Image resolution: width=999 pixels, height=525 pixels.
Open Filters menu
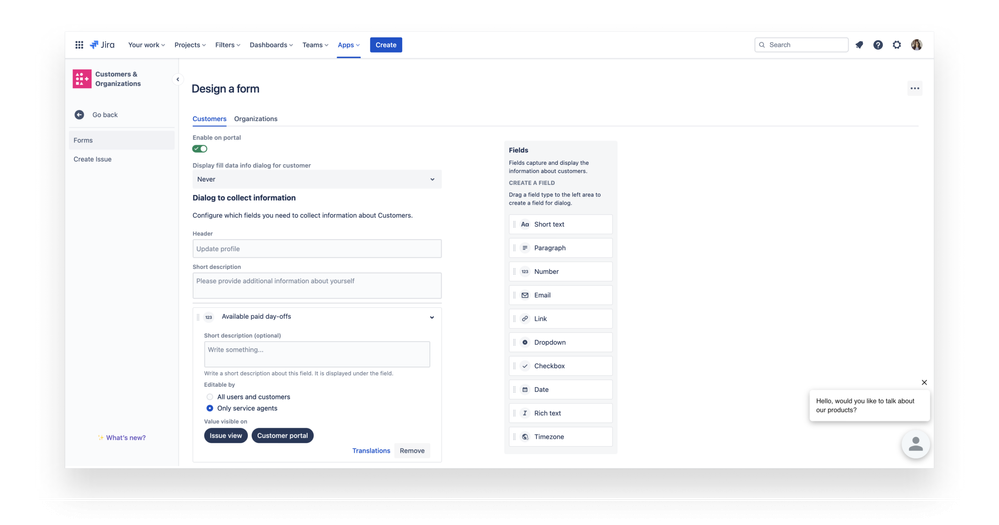pos(227,45)
